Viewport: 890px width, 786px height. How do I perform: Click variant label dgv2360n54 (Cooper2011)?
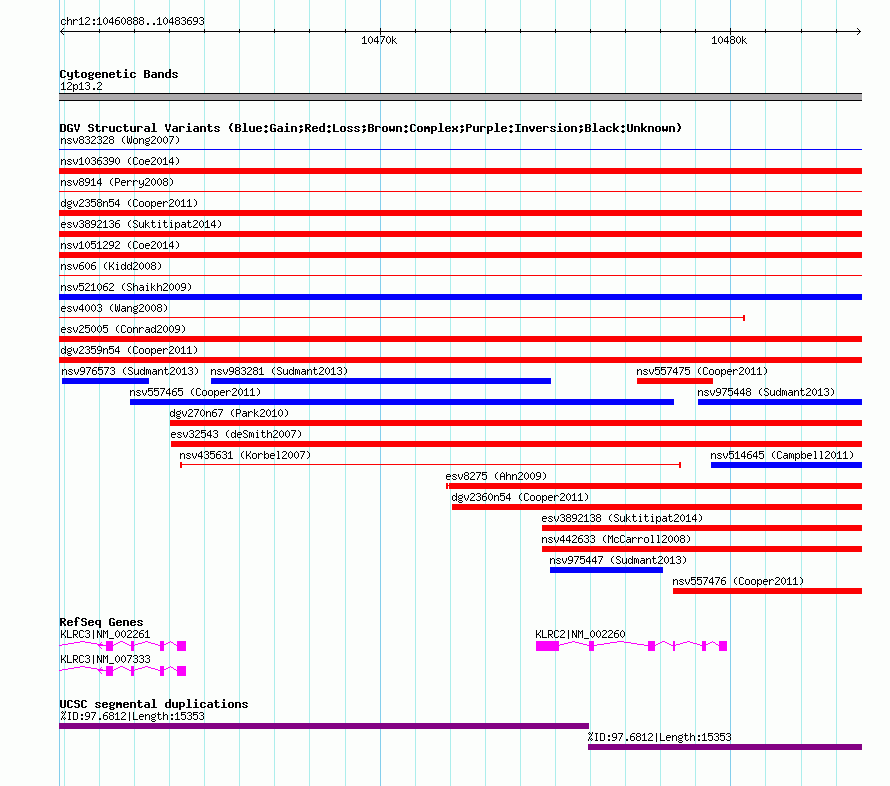[520, 497]
